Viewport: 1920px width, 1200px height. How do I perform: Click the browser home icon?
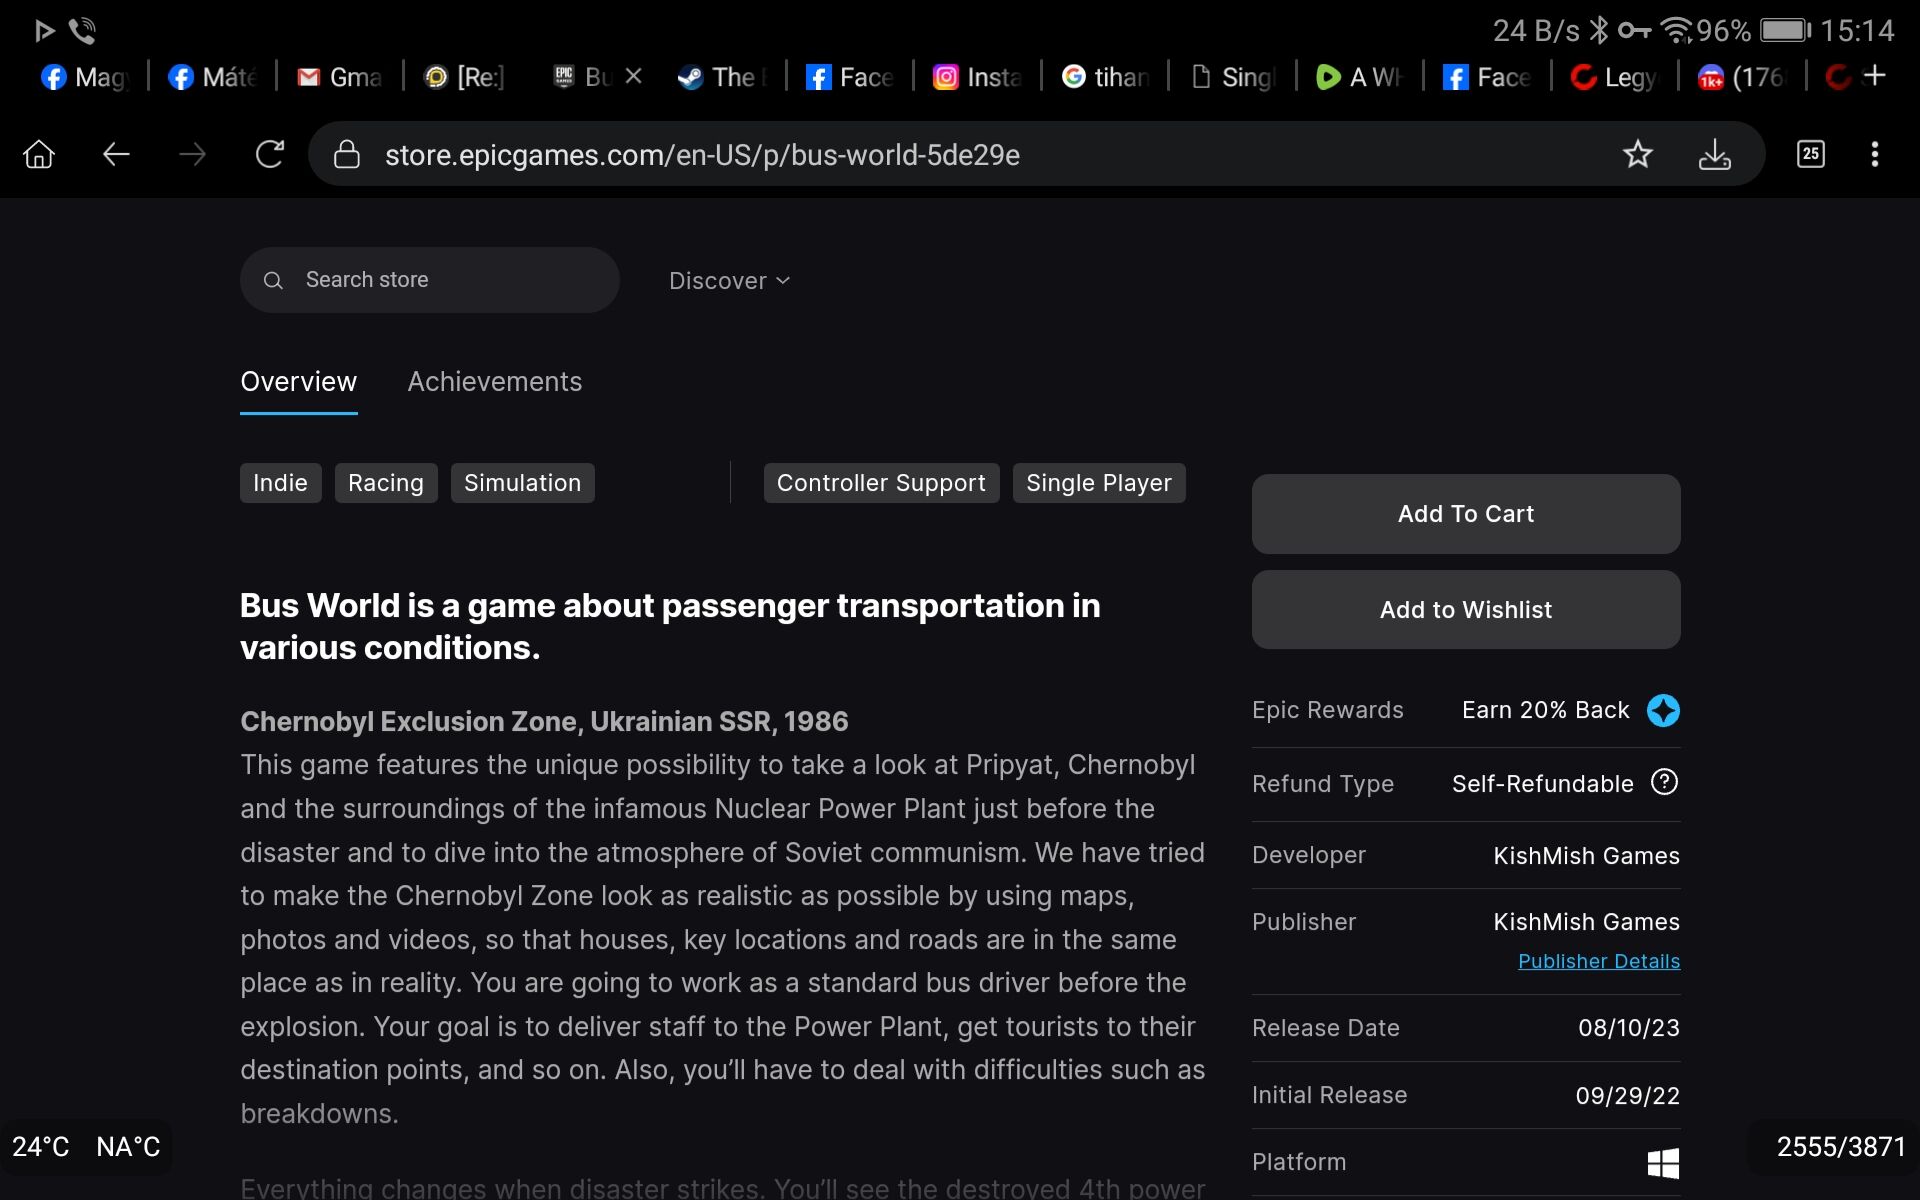coord(39,155)
